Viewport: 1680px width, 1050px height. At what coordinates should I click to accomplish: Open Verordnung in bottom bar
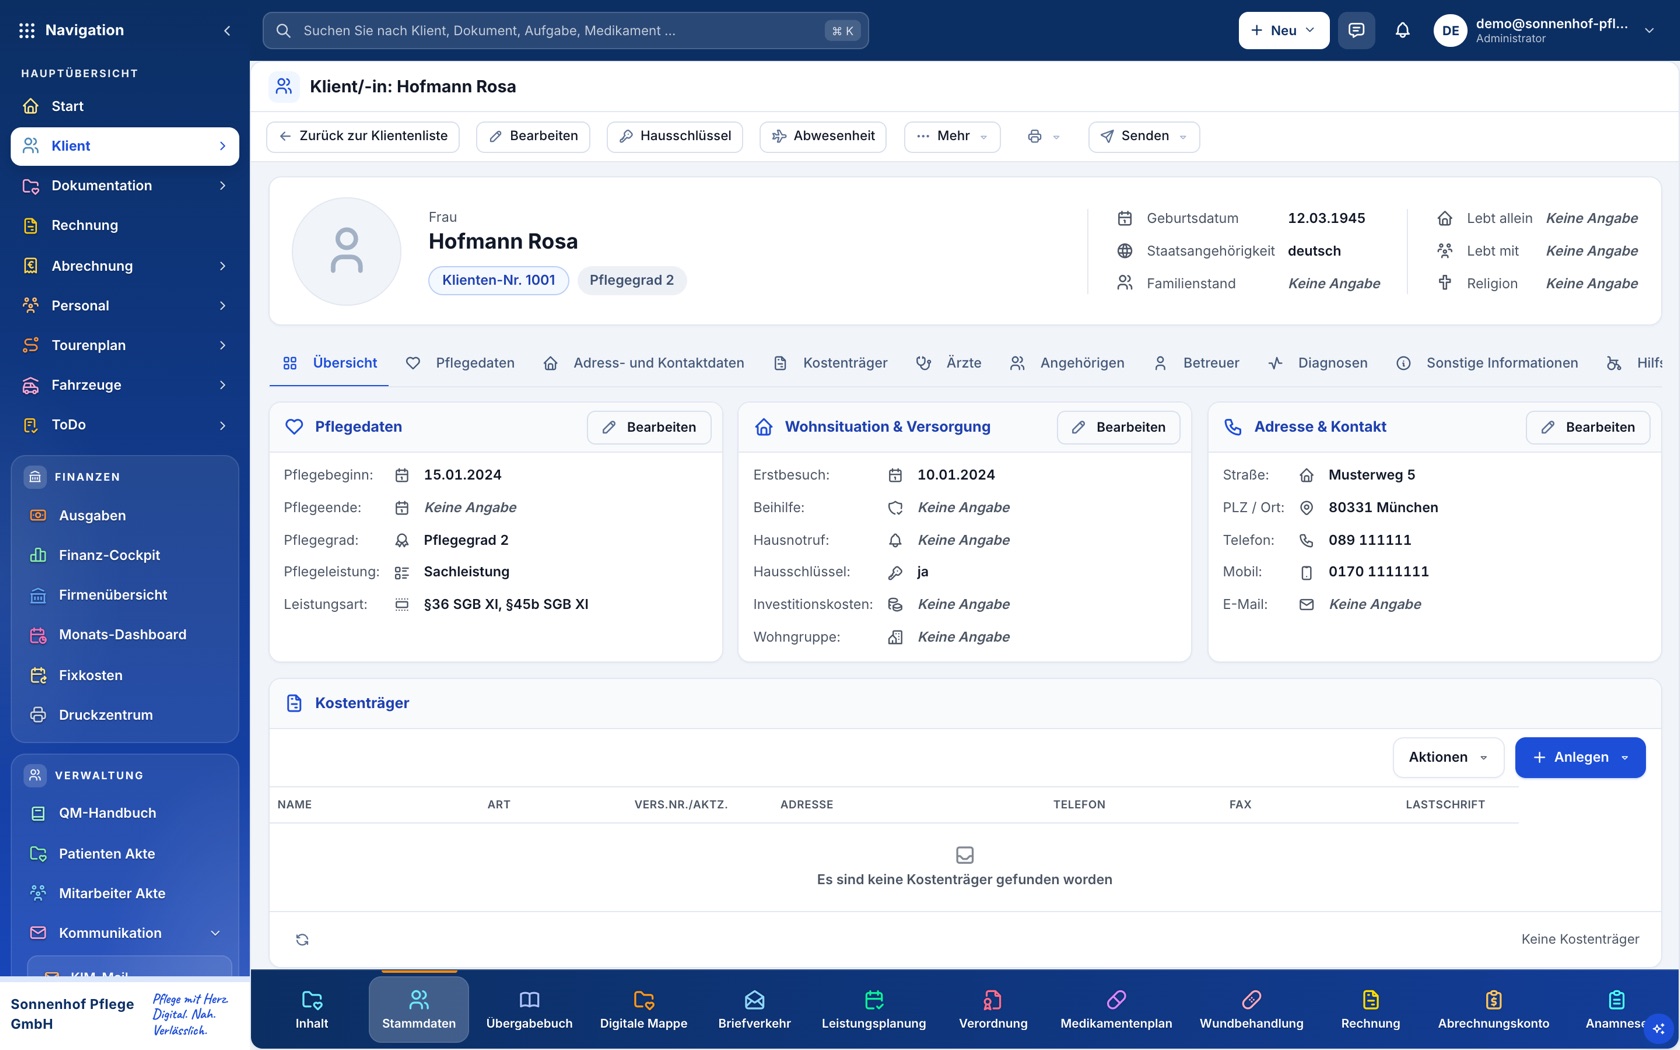point(992,1010)
